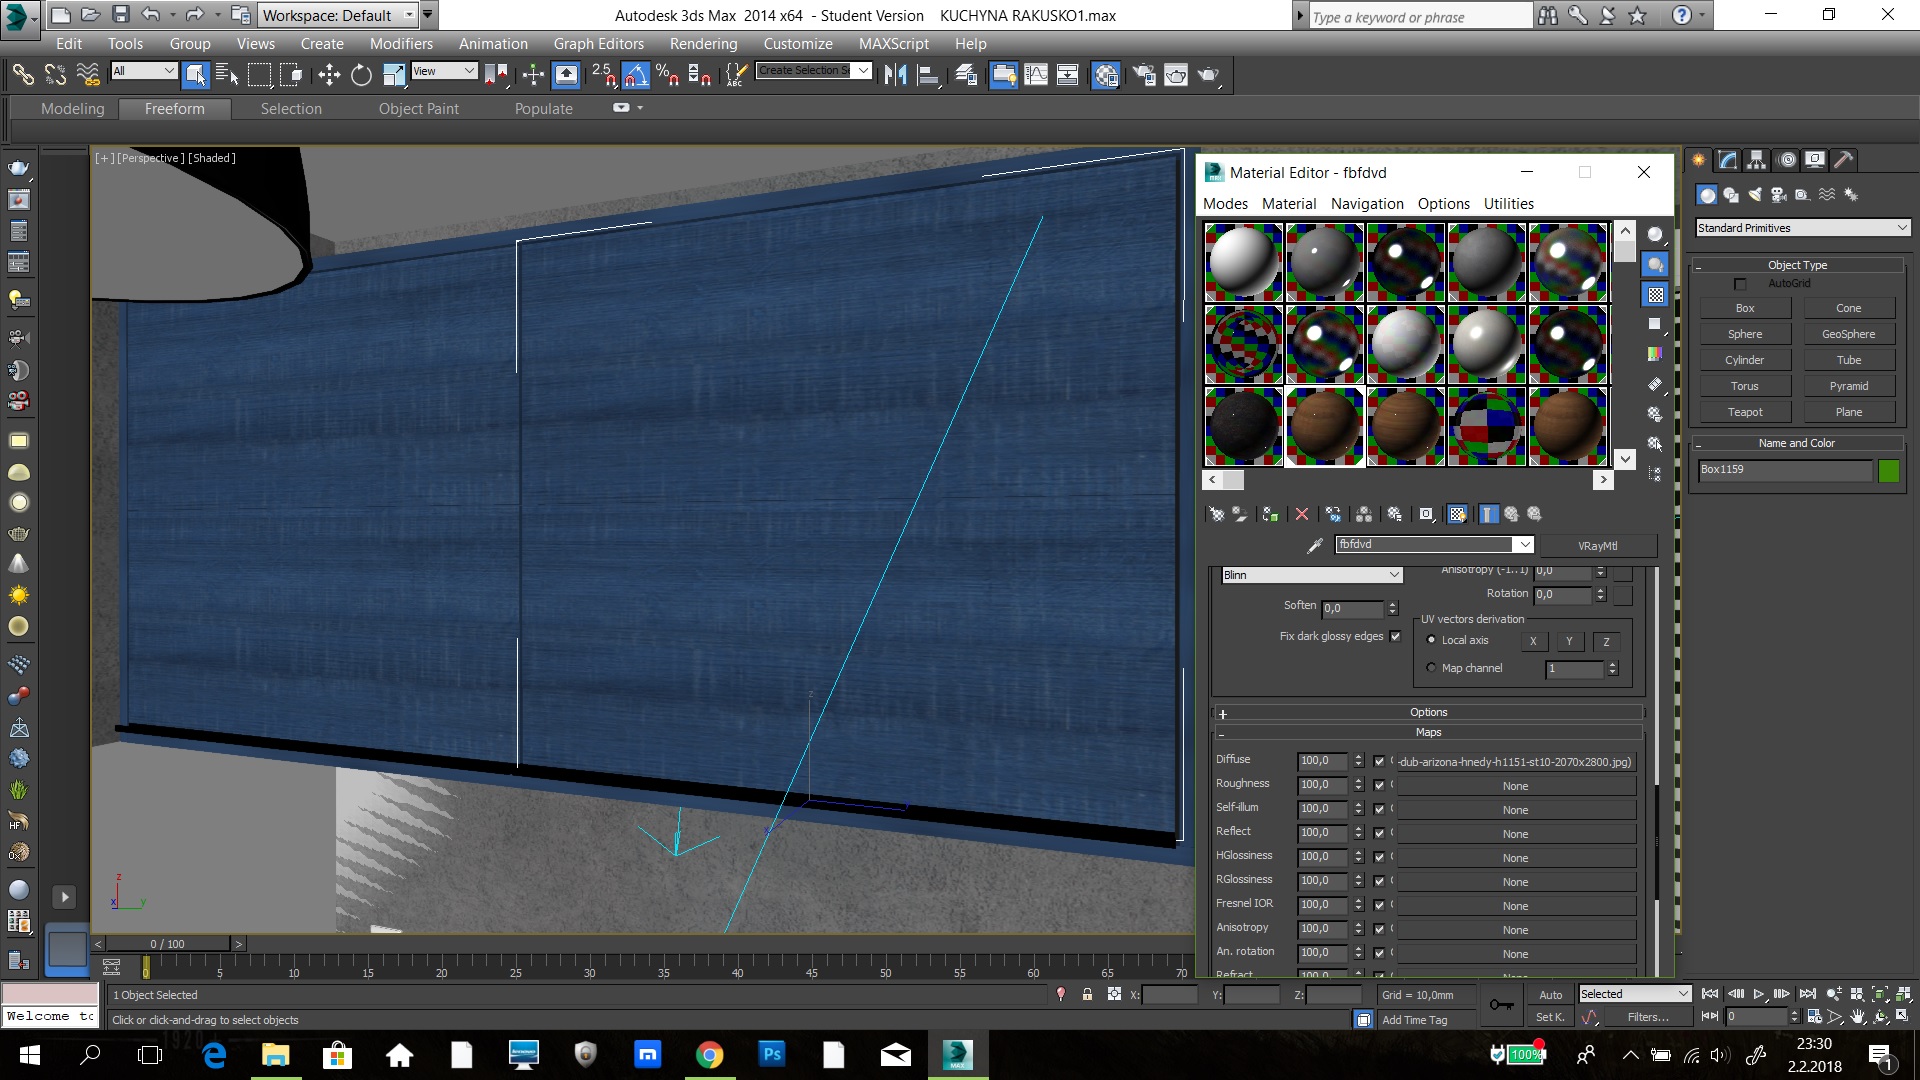Click Toggle Auto Key lock icon in status bar
The width and height of the screenshot is (1920, 1080).
tap(1087, 994)
